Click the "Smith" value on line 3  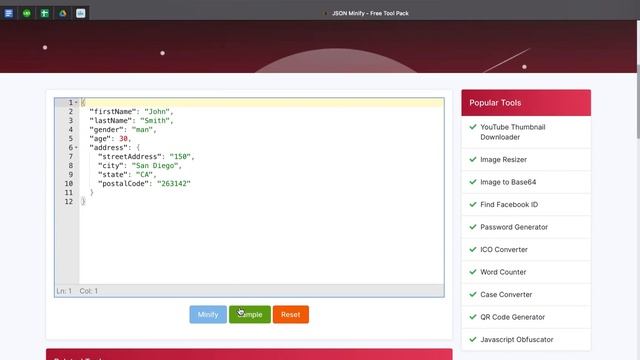155,120
